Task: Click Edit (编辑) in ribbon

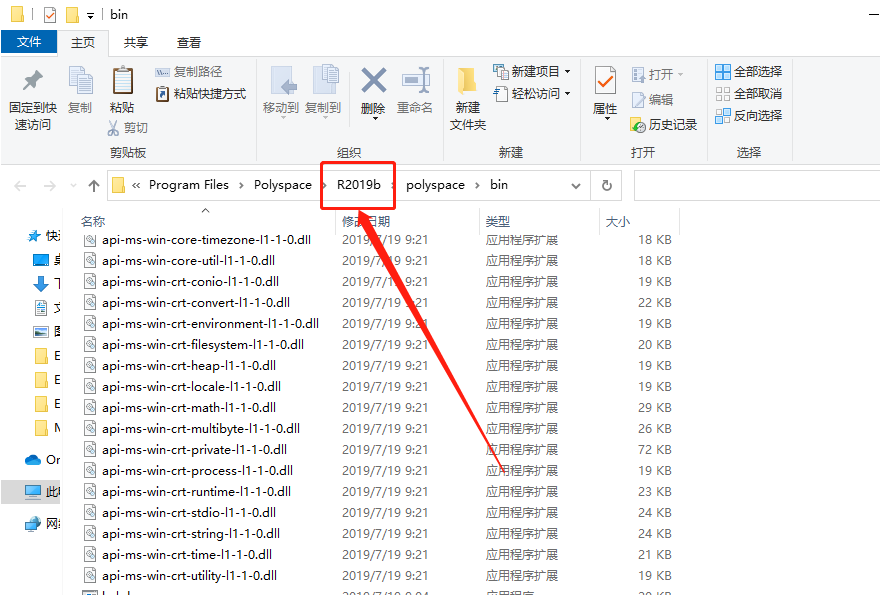Action: pos(652,99)
